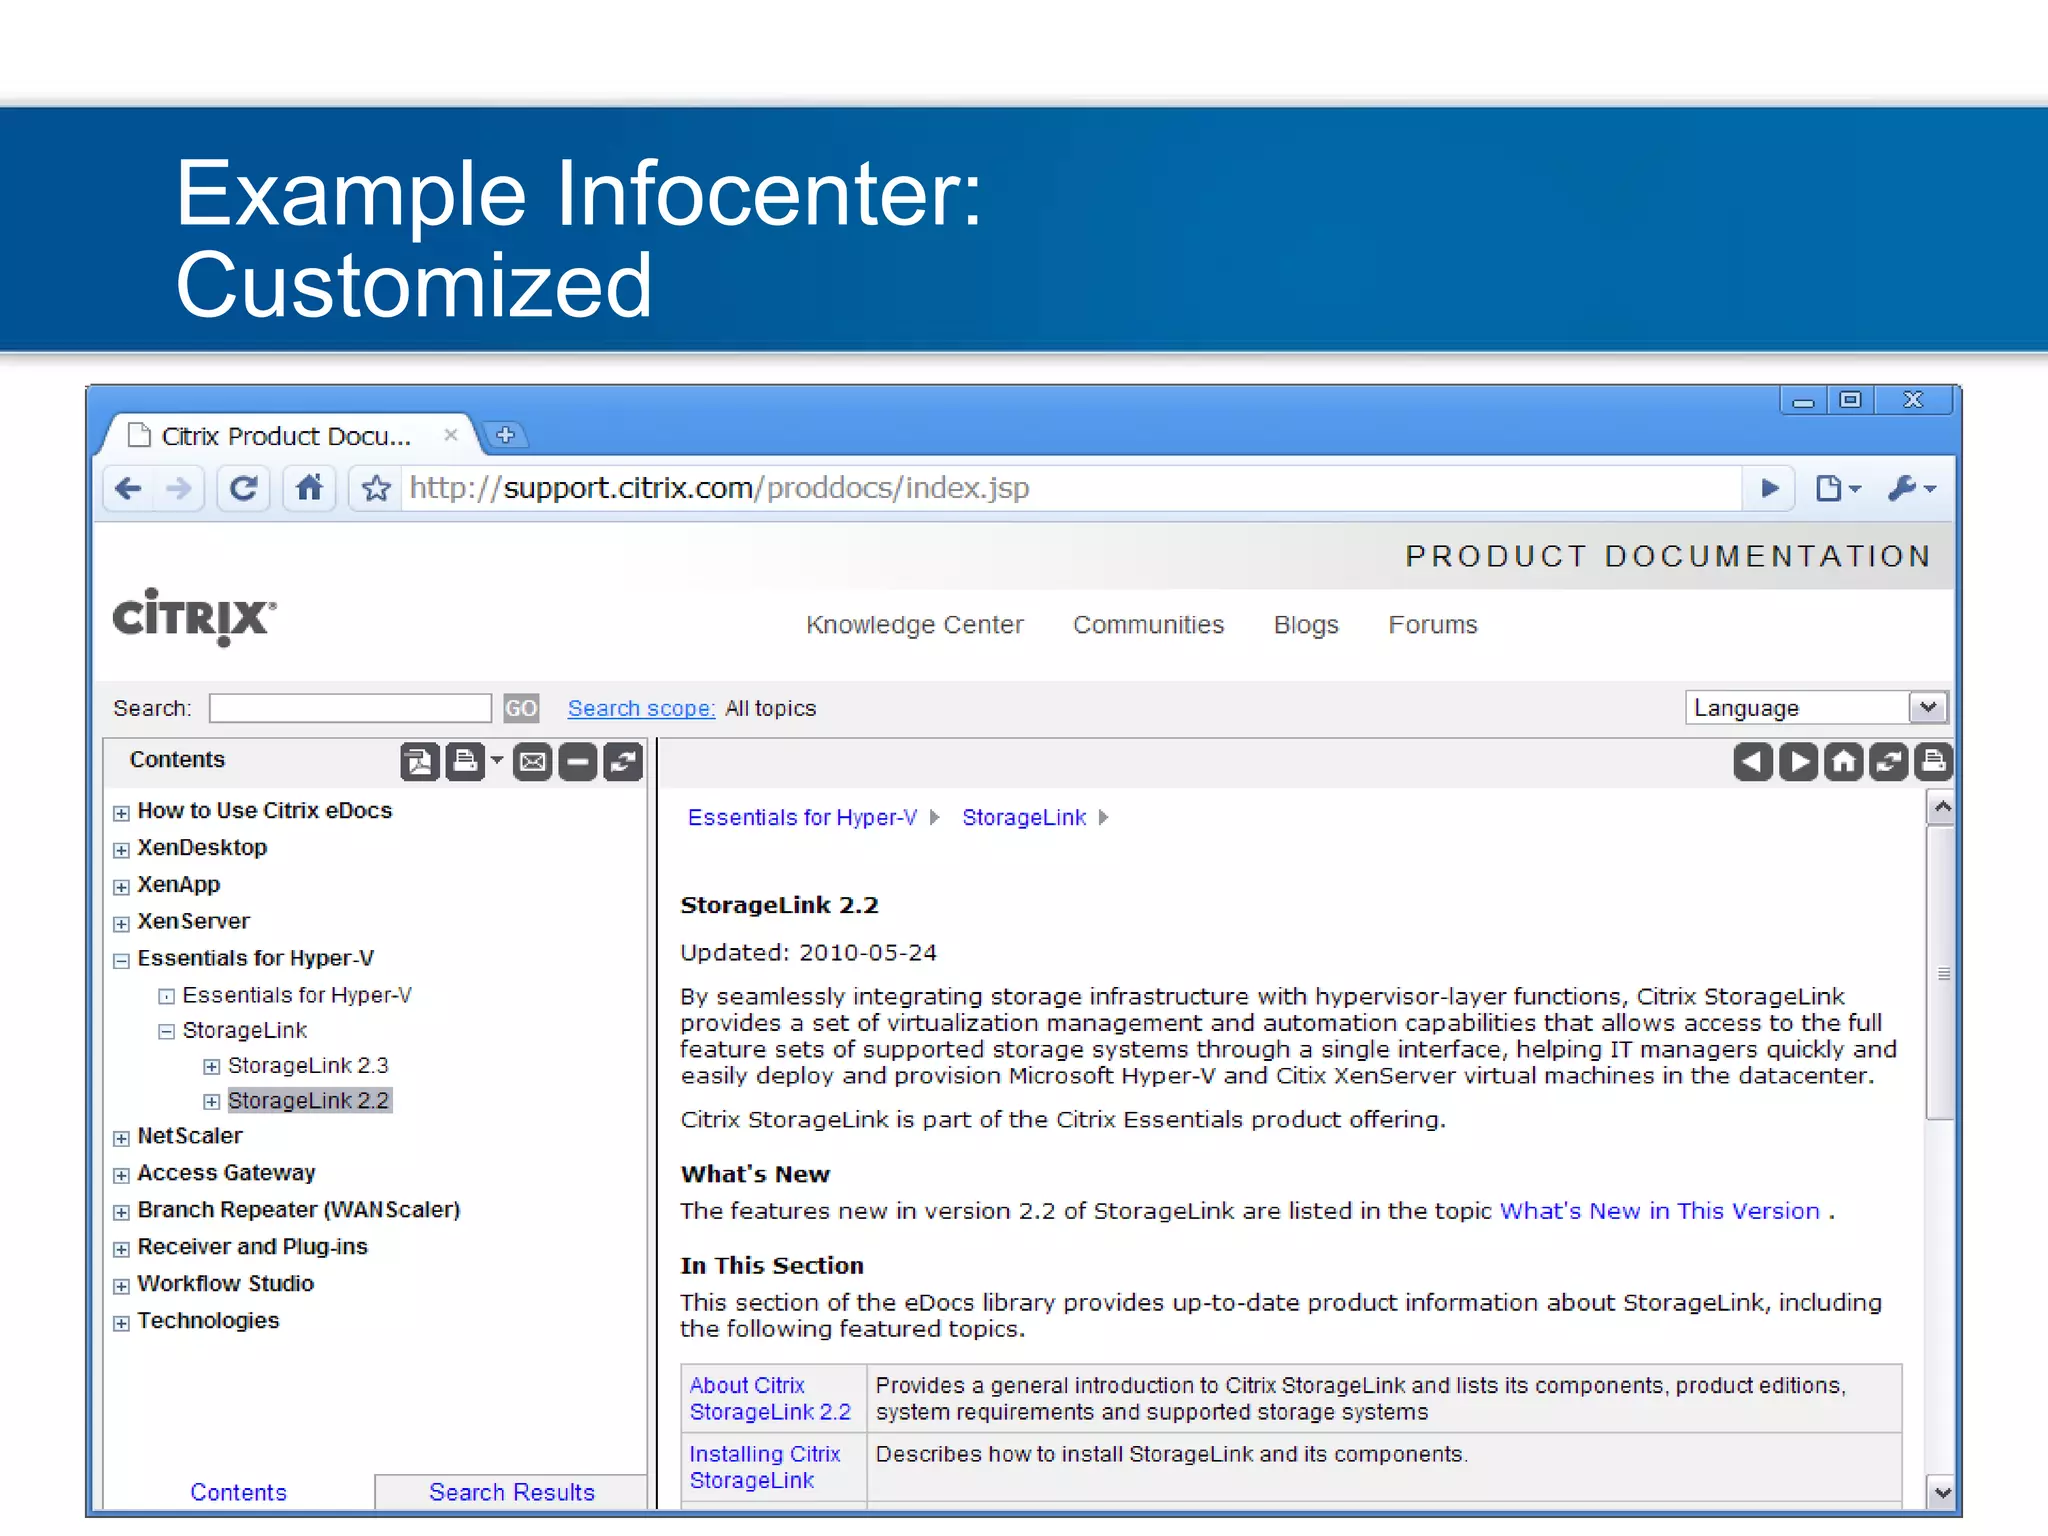Open the print options dropdown arrow in Contents
The width and height of the screenshot is (2048, 1536).
pos(497,761)
